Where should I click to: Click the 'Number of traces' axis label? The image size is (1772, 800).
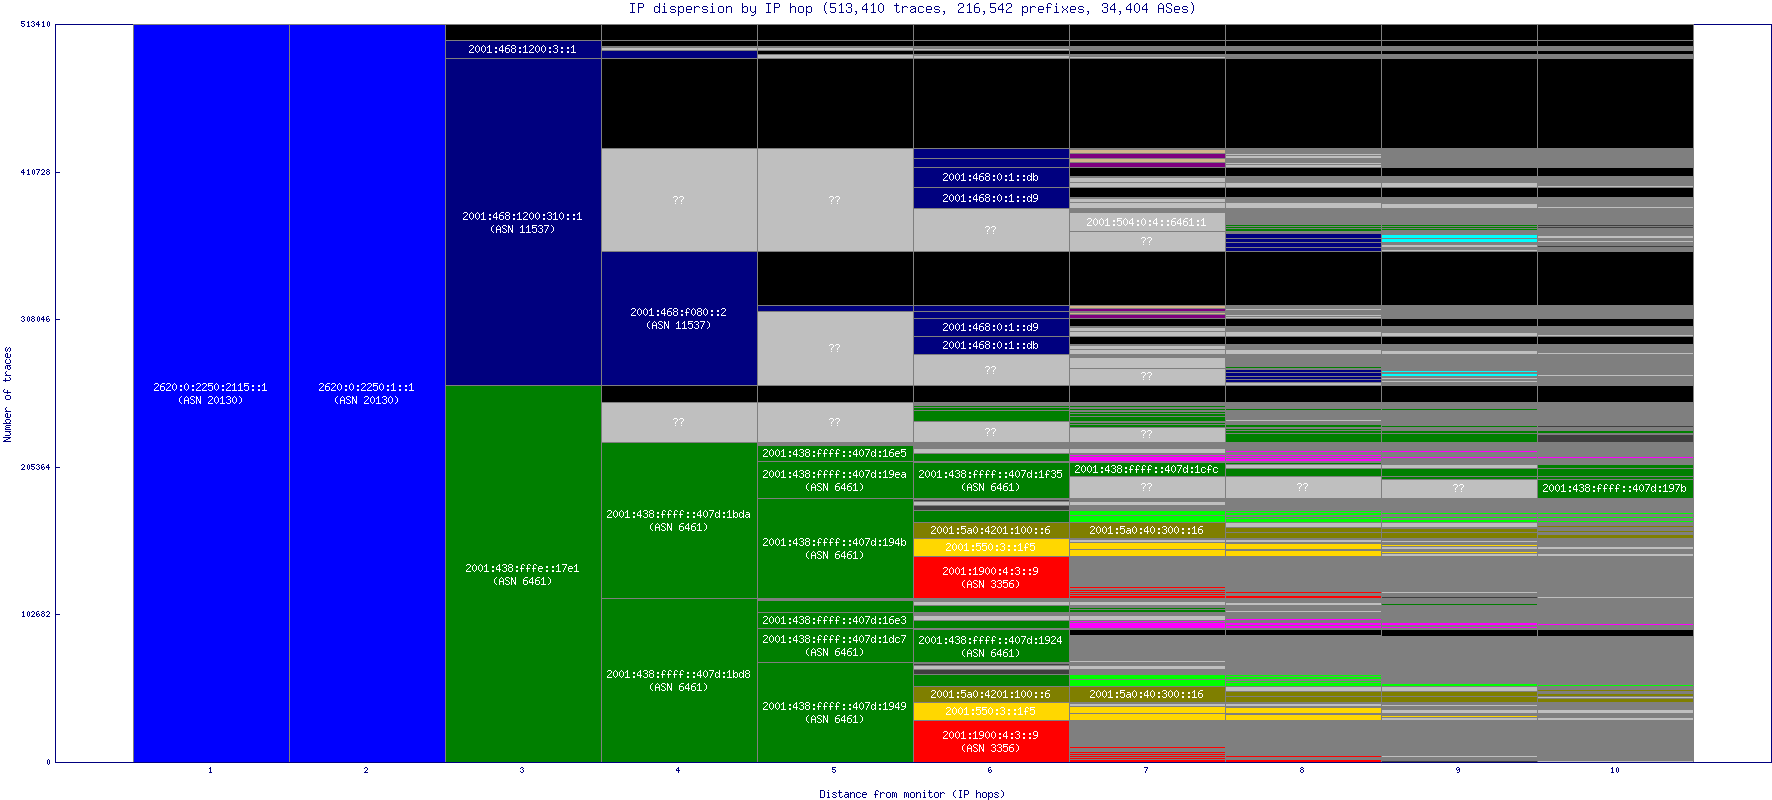point(8,394)
